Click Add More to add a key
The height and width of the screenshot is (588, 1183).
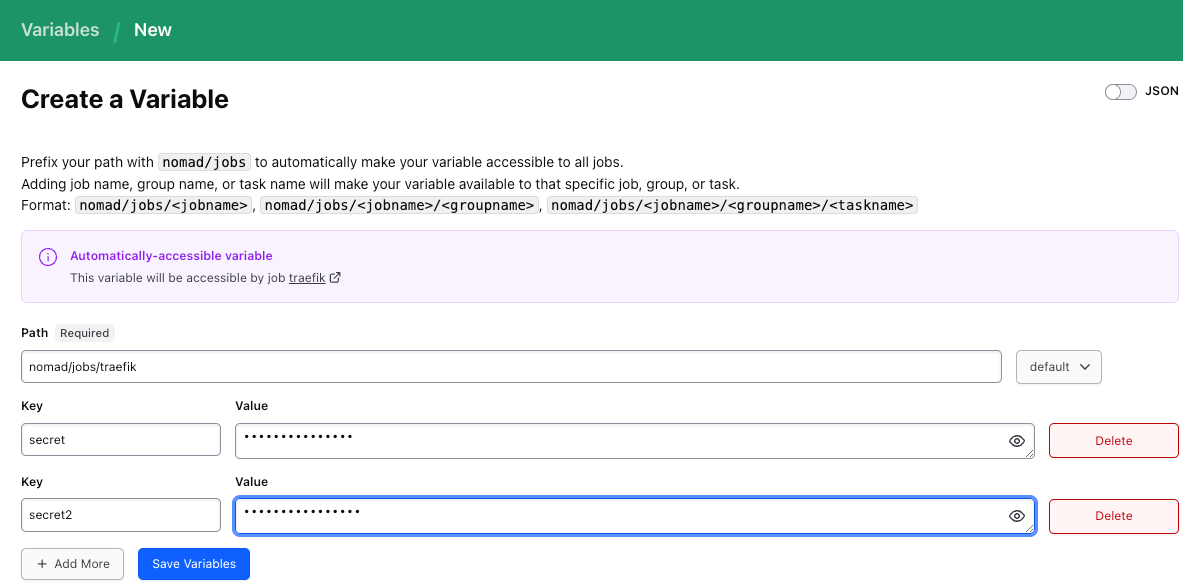[73, 564]
